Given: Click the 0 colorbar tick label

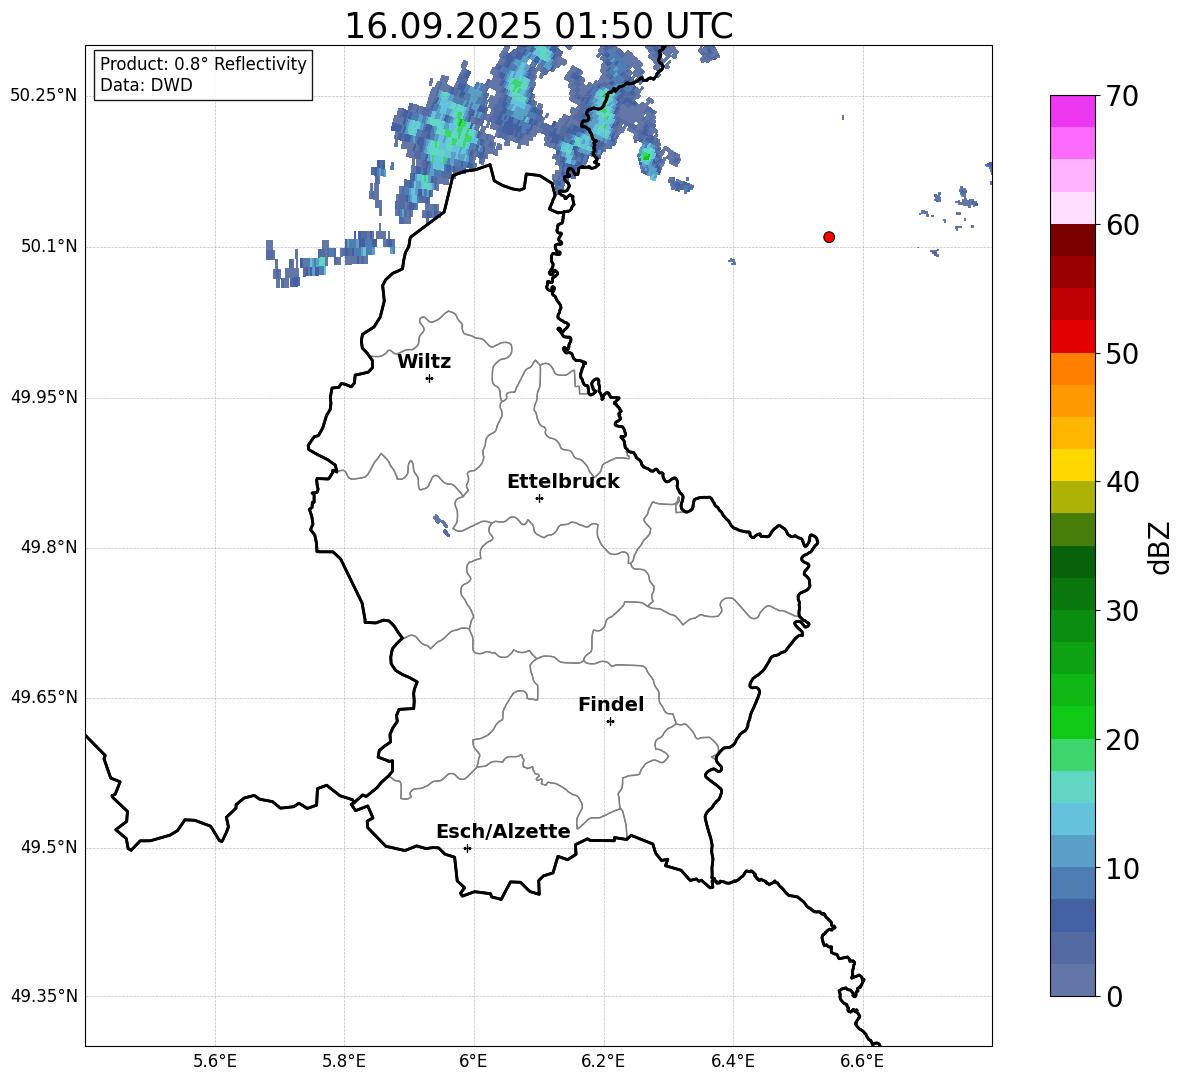Looking at the screenshot, I should coord(1114,996).
